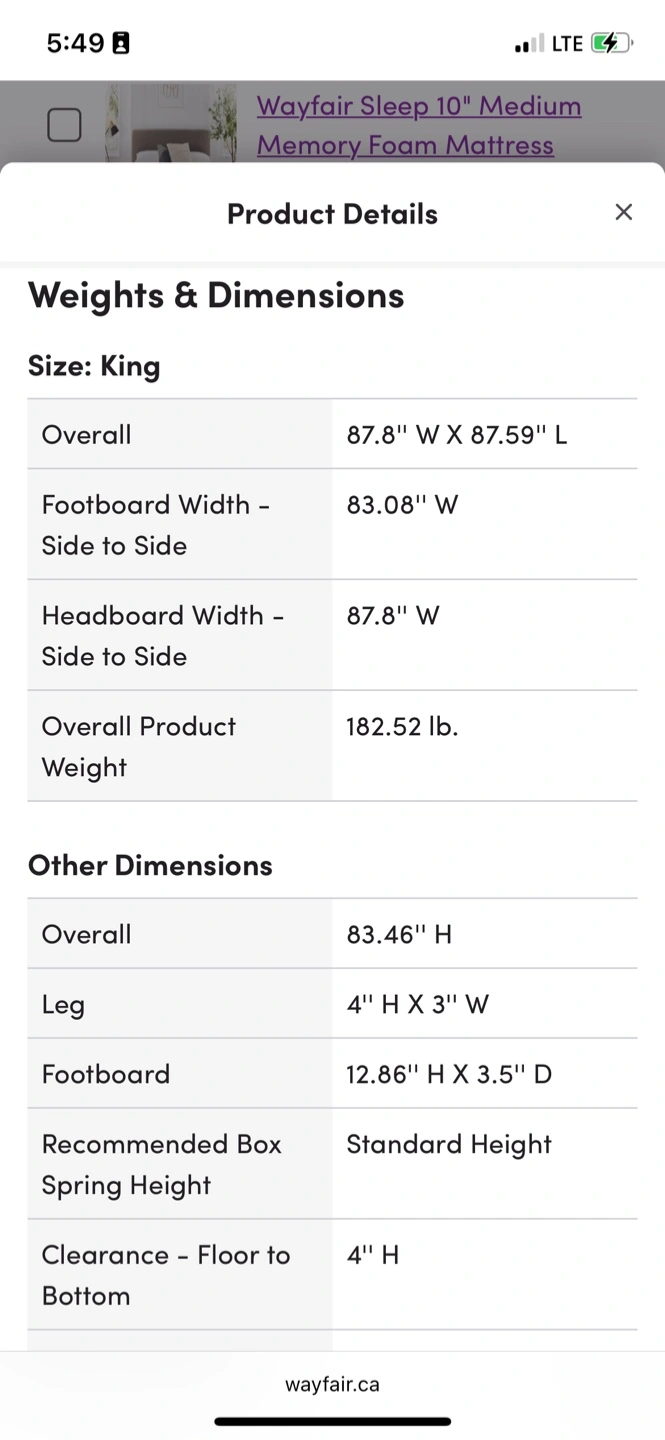Viewport: 665px width, 1440px height.
Task: Tap the Leg dimensions value 4'' H X 3'' W
Action: click(418, 1004)
